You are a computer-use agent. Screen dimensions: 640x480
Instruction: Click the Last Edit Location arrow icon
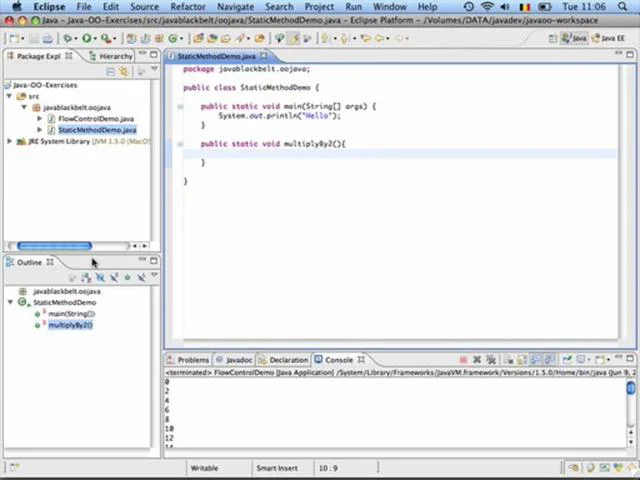pyautogui.click(x=365, y=38)
